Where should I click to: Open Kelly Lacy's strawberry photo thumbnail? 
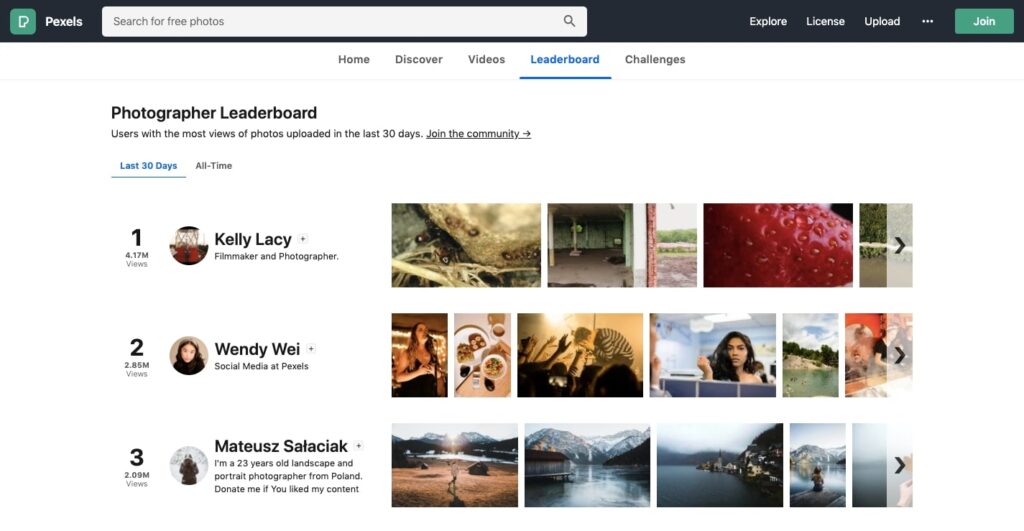pyautogui.click(x=778, y=245)
